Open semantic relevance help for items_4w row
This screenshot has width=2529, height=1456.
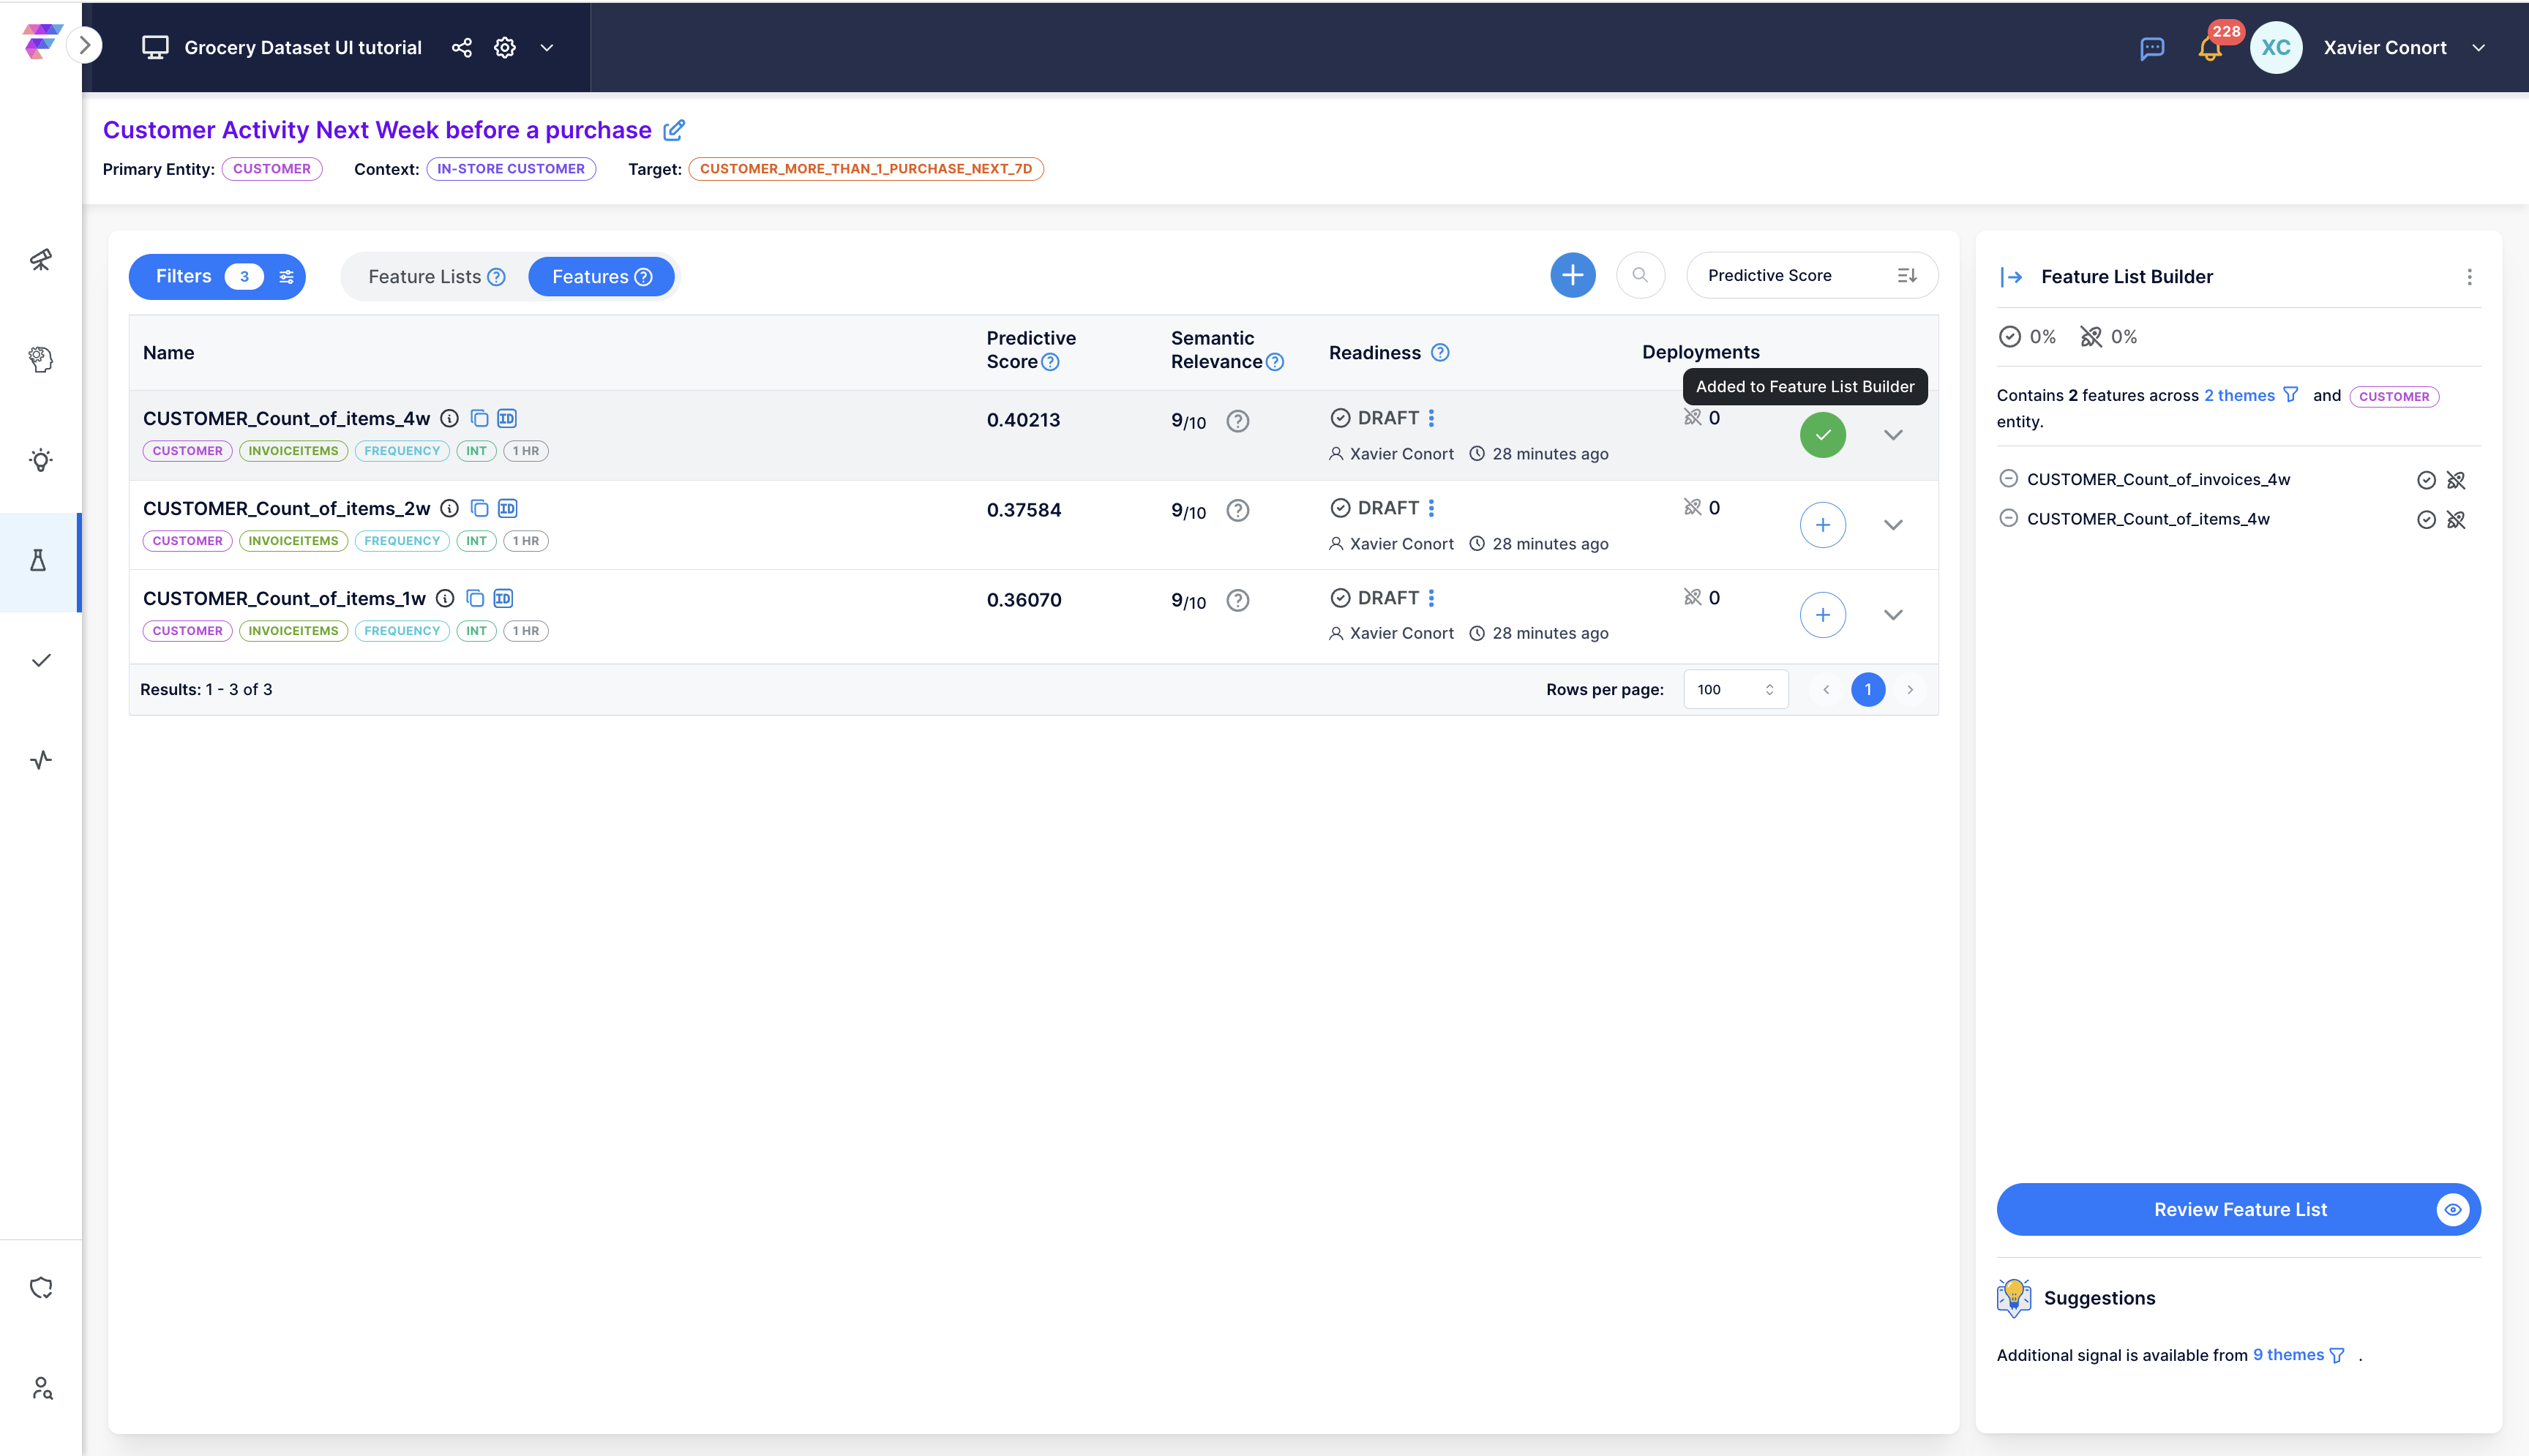(1238, 421)
